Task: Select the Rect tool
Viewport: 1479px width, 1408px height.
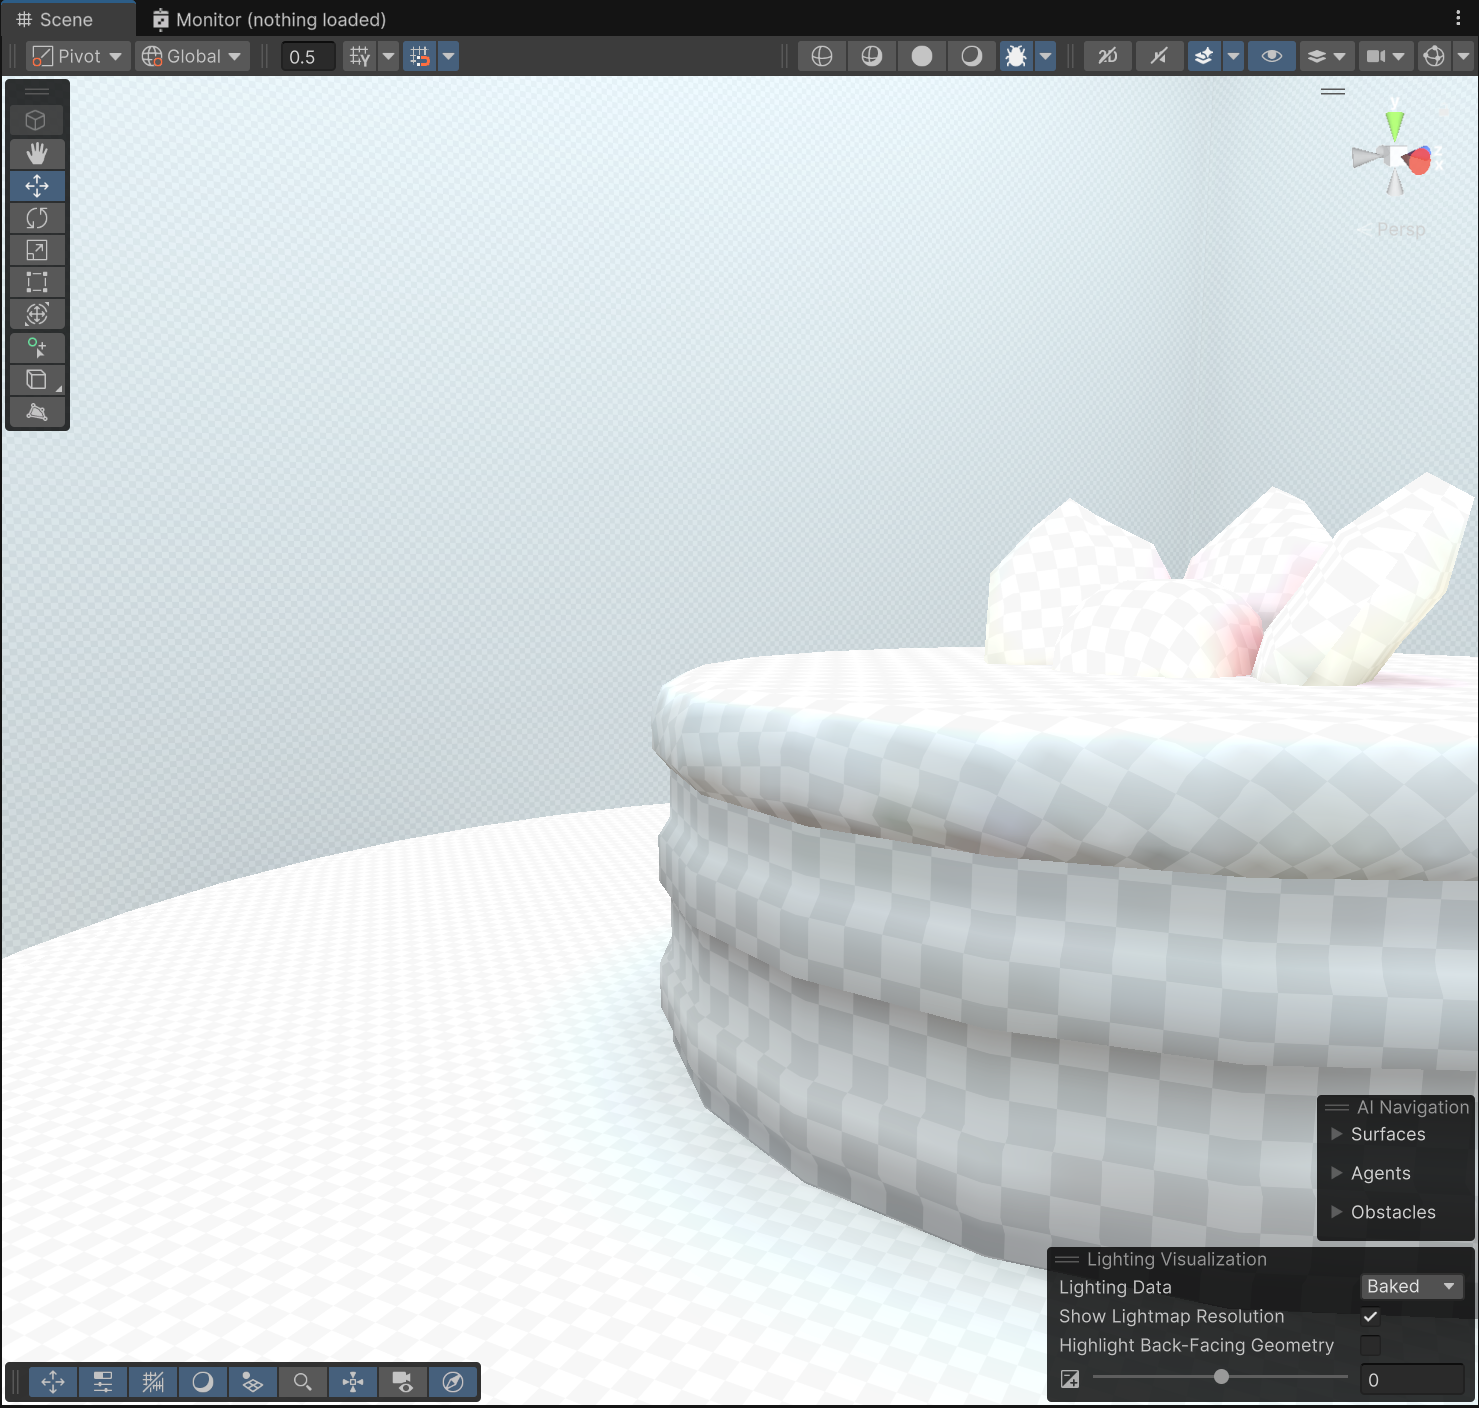Action: (x=37, y=282)
